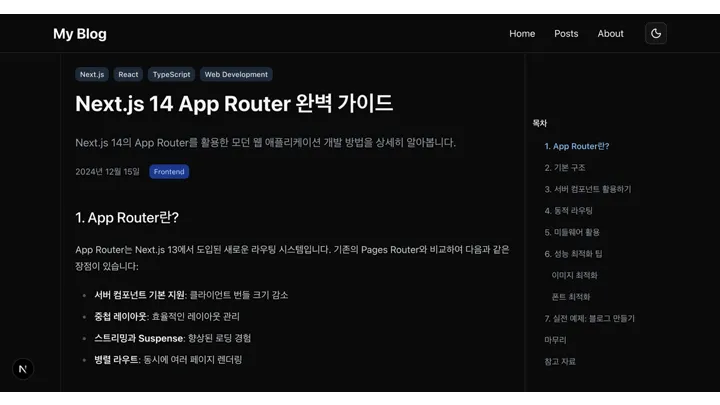The image size is (720, 405).
Task: Select the Web Development tag
Action: click(x=236, y=74)
